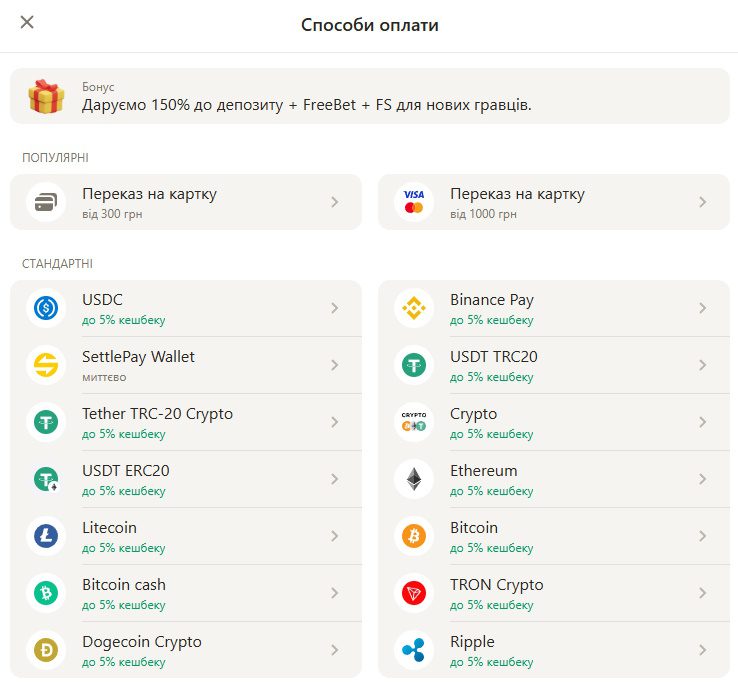This screenshot has height=693, width=738.
Task: Open chevron arrow for USDT ERC20
Action: pyautogui.click(x=335, y=479)
